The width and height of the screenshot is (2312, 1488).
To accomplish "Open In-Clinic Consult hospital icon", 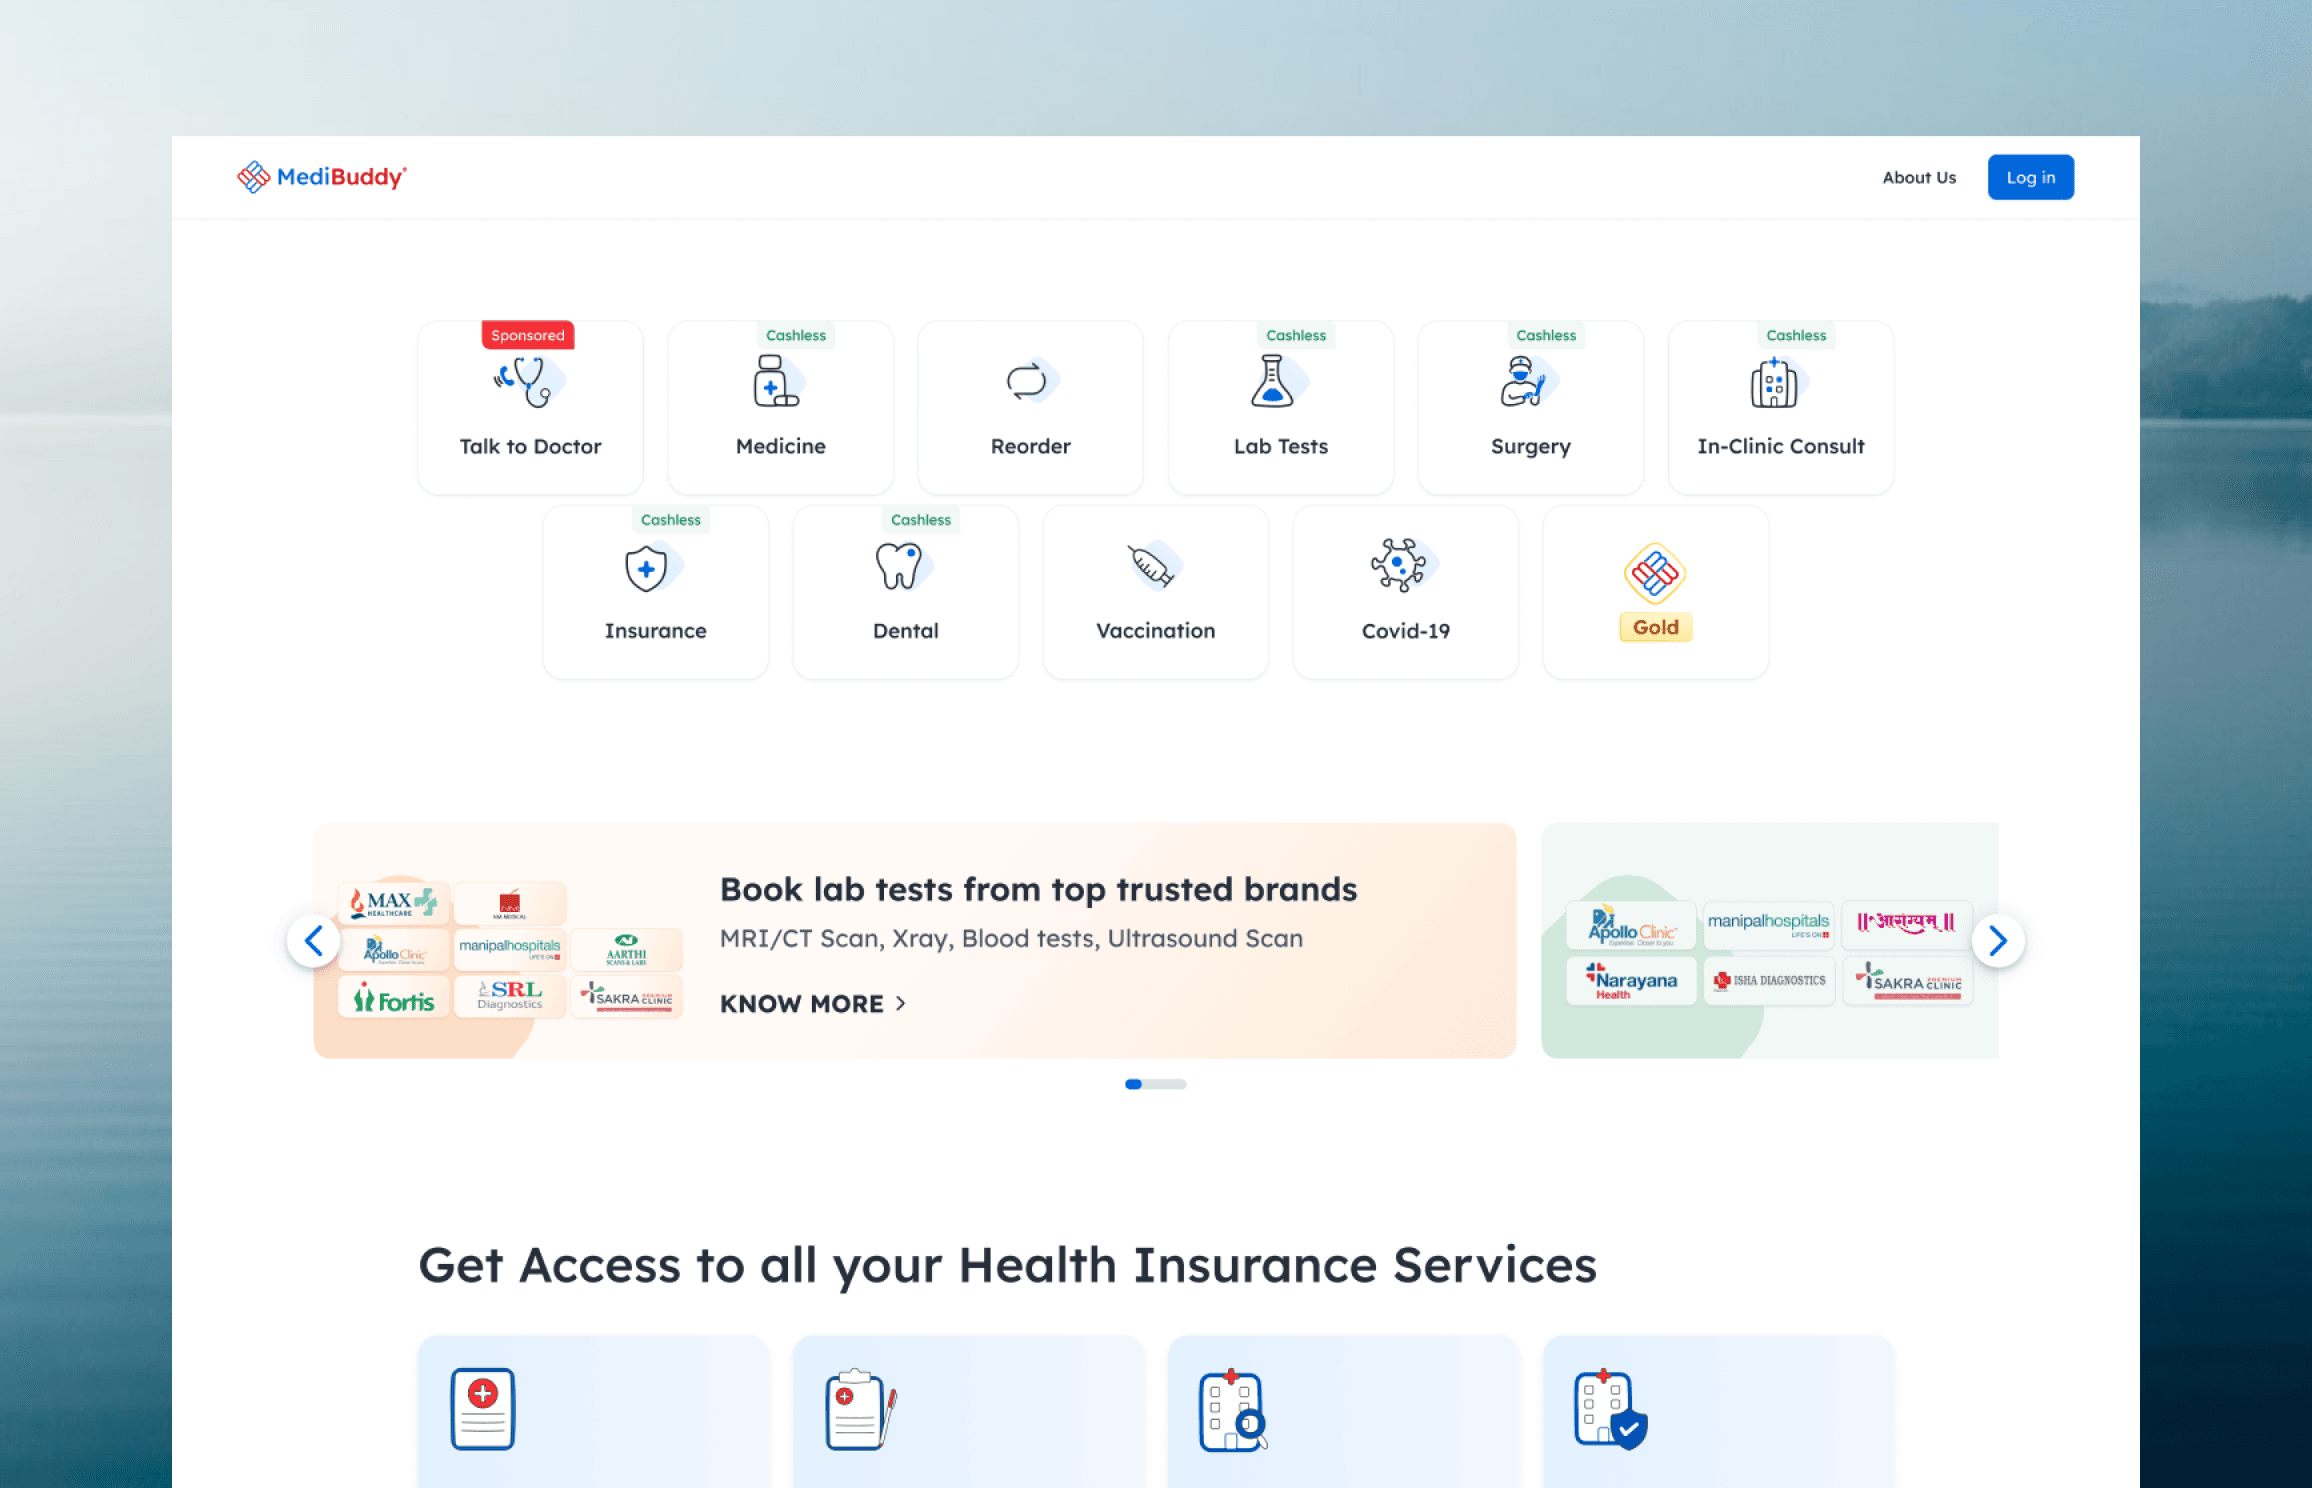I will pyautogui.click(x=1776, y=384).
